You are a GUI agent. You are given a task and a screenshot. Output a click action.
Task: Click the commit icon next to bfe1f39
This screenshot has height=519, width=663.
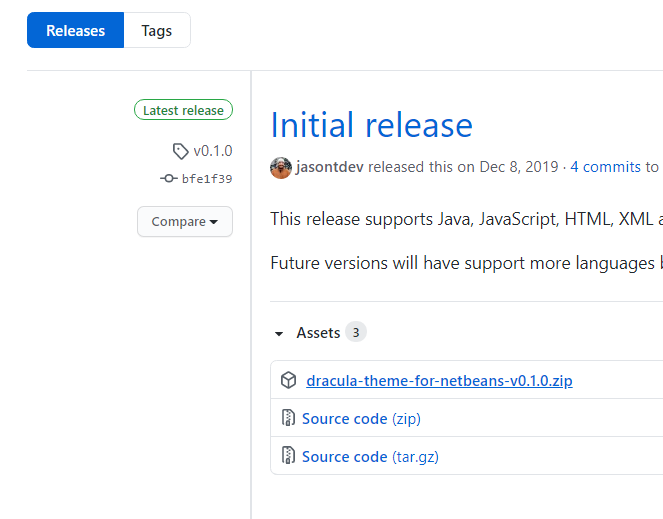click(x=169, y=178)
